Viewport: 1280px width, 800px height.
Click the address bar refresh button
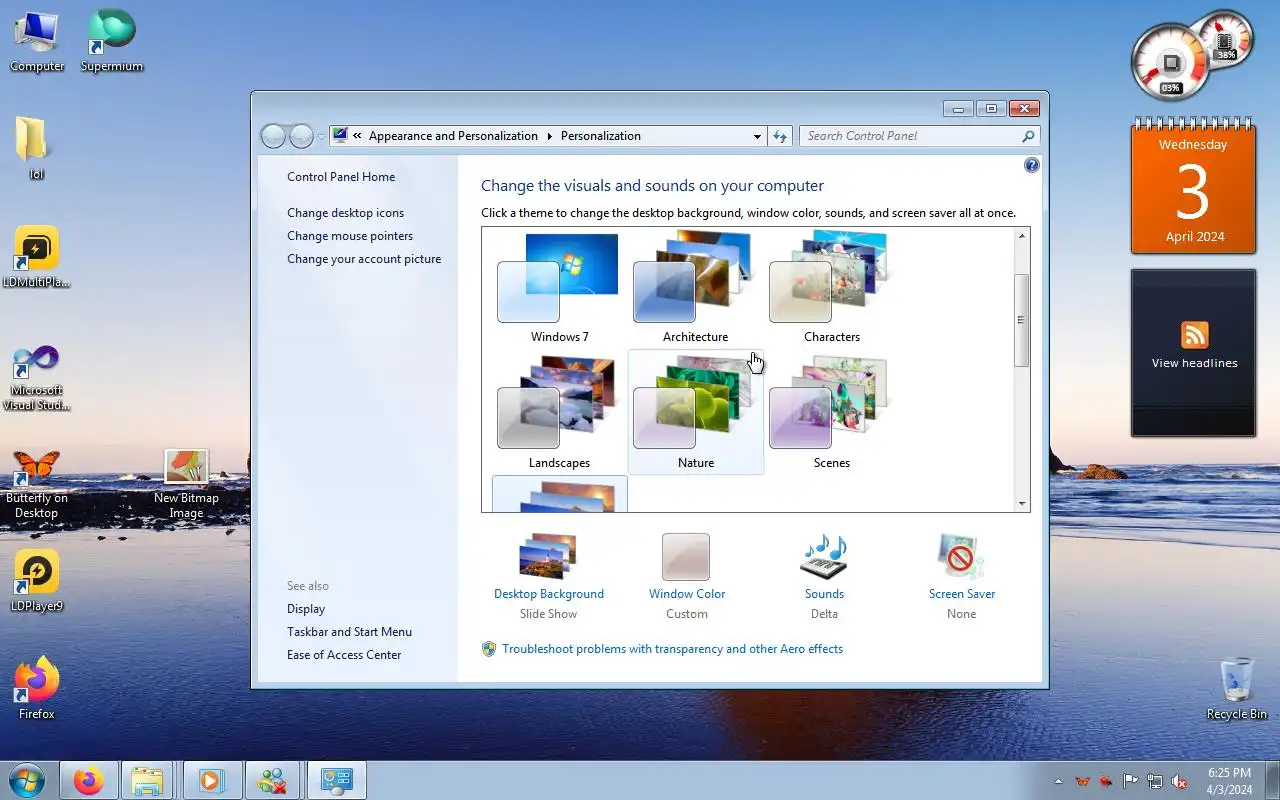pos(780,136)
